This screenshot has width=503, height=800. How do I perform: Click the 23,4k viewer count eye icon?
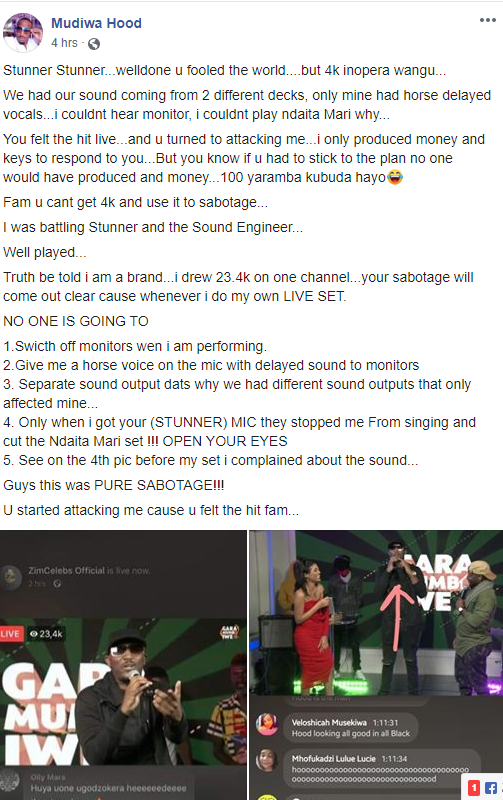tap(34, 634)
